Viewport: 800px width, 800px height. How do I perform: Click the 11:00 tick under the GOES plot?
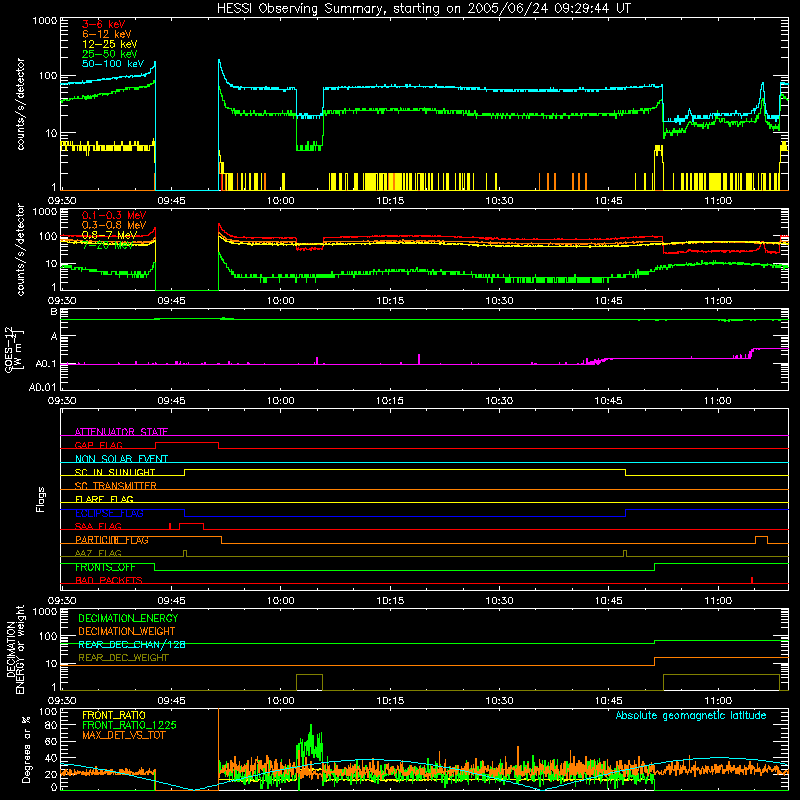pyautogui.click(x=717, y=401)
